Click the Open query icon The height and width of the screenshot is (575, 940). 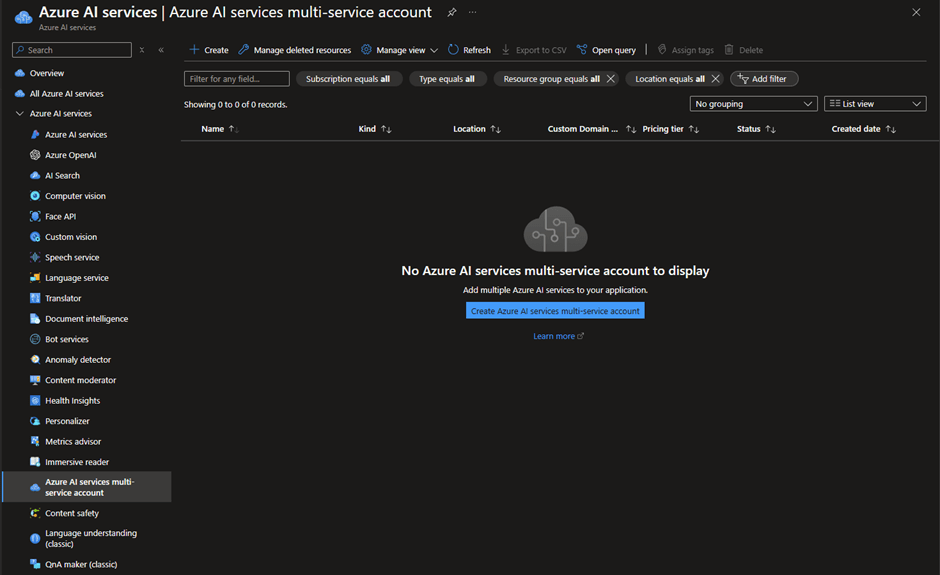tap(582, 50)
